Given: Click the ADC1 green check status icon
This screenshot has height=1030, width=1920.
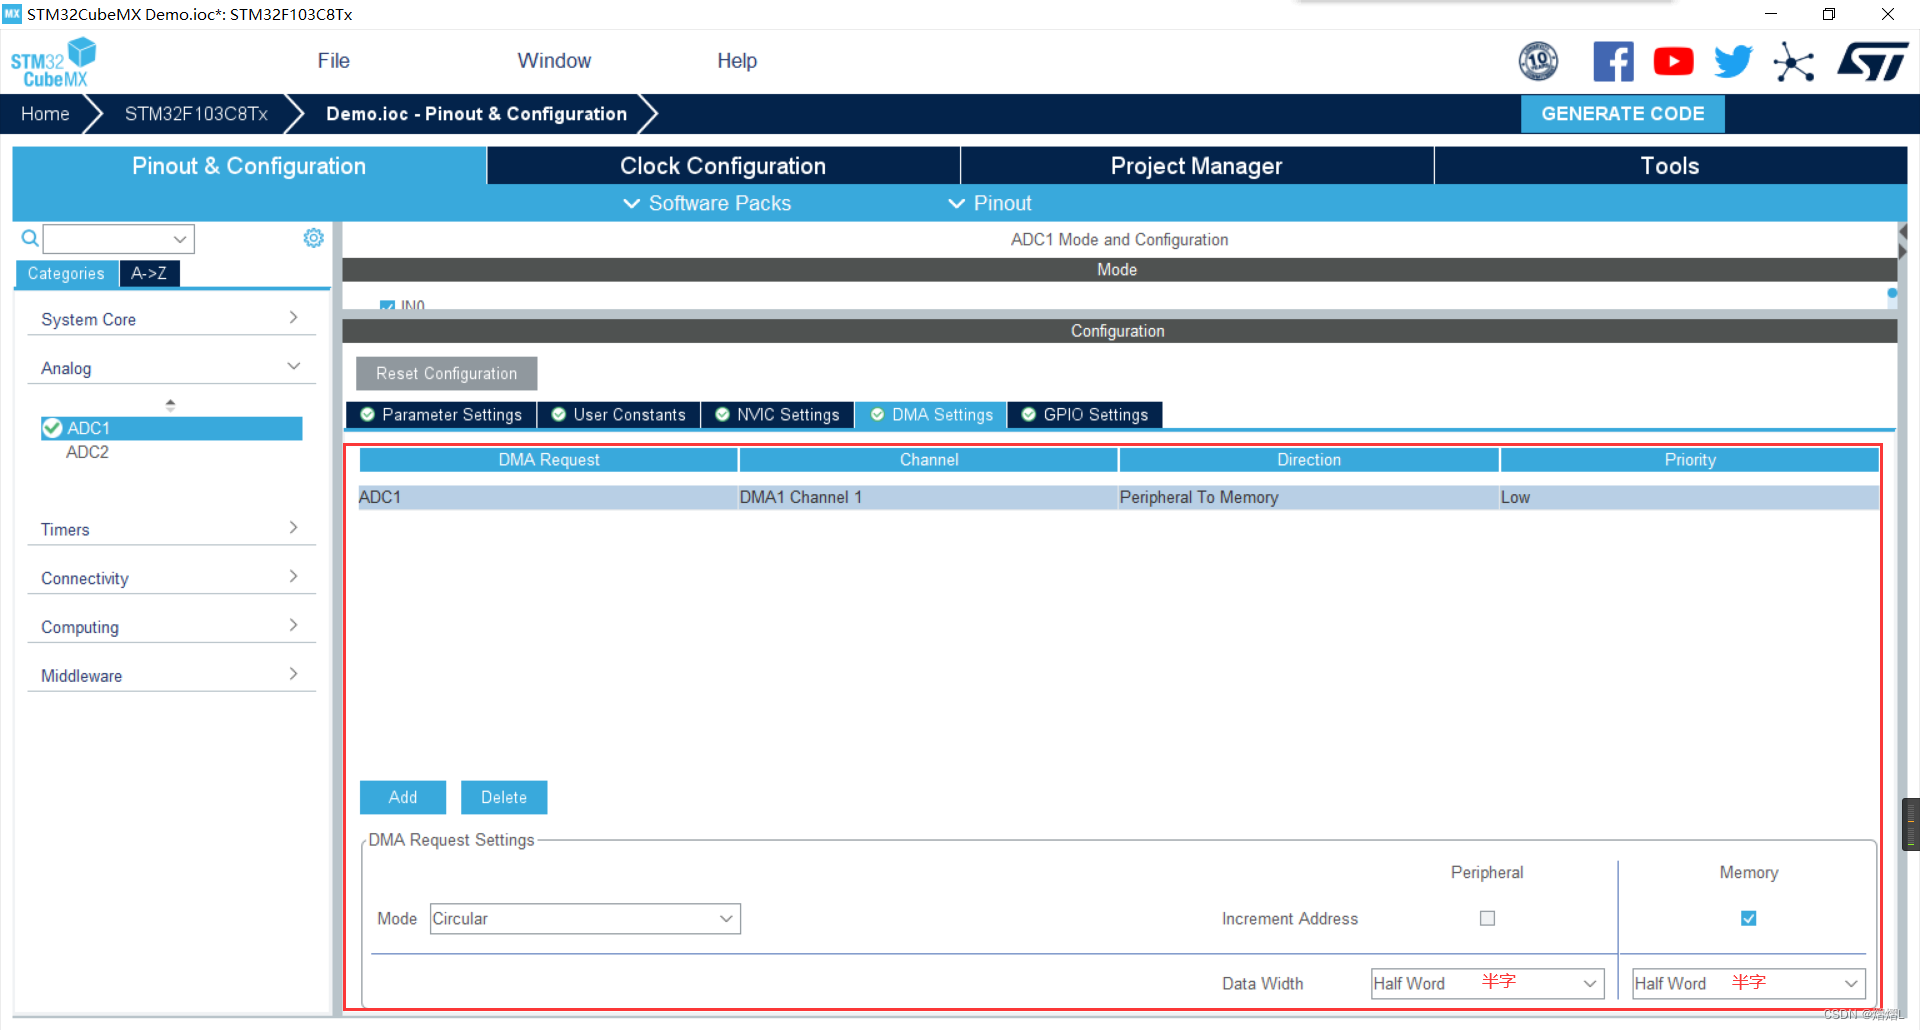Looking at the screenshot, I should 52,428.
